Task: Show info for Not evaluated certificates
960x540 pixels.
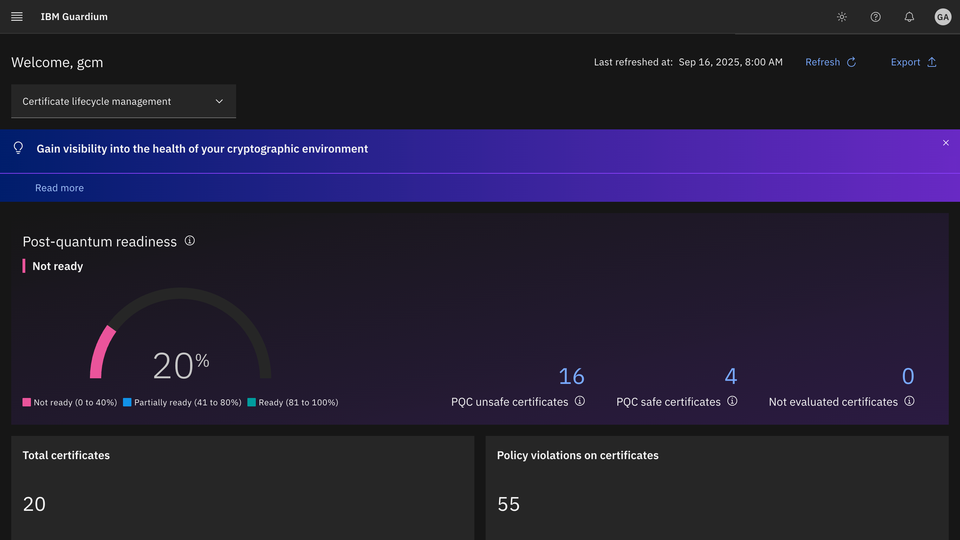Action: (909, 401)
